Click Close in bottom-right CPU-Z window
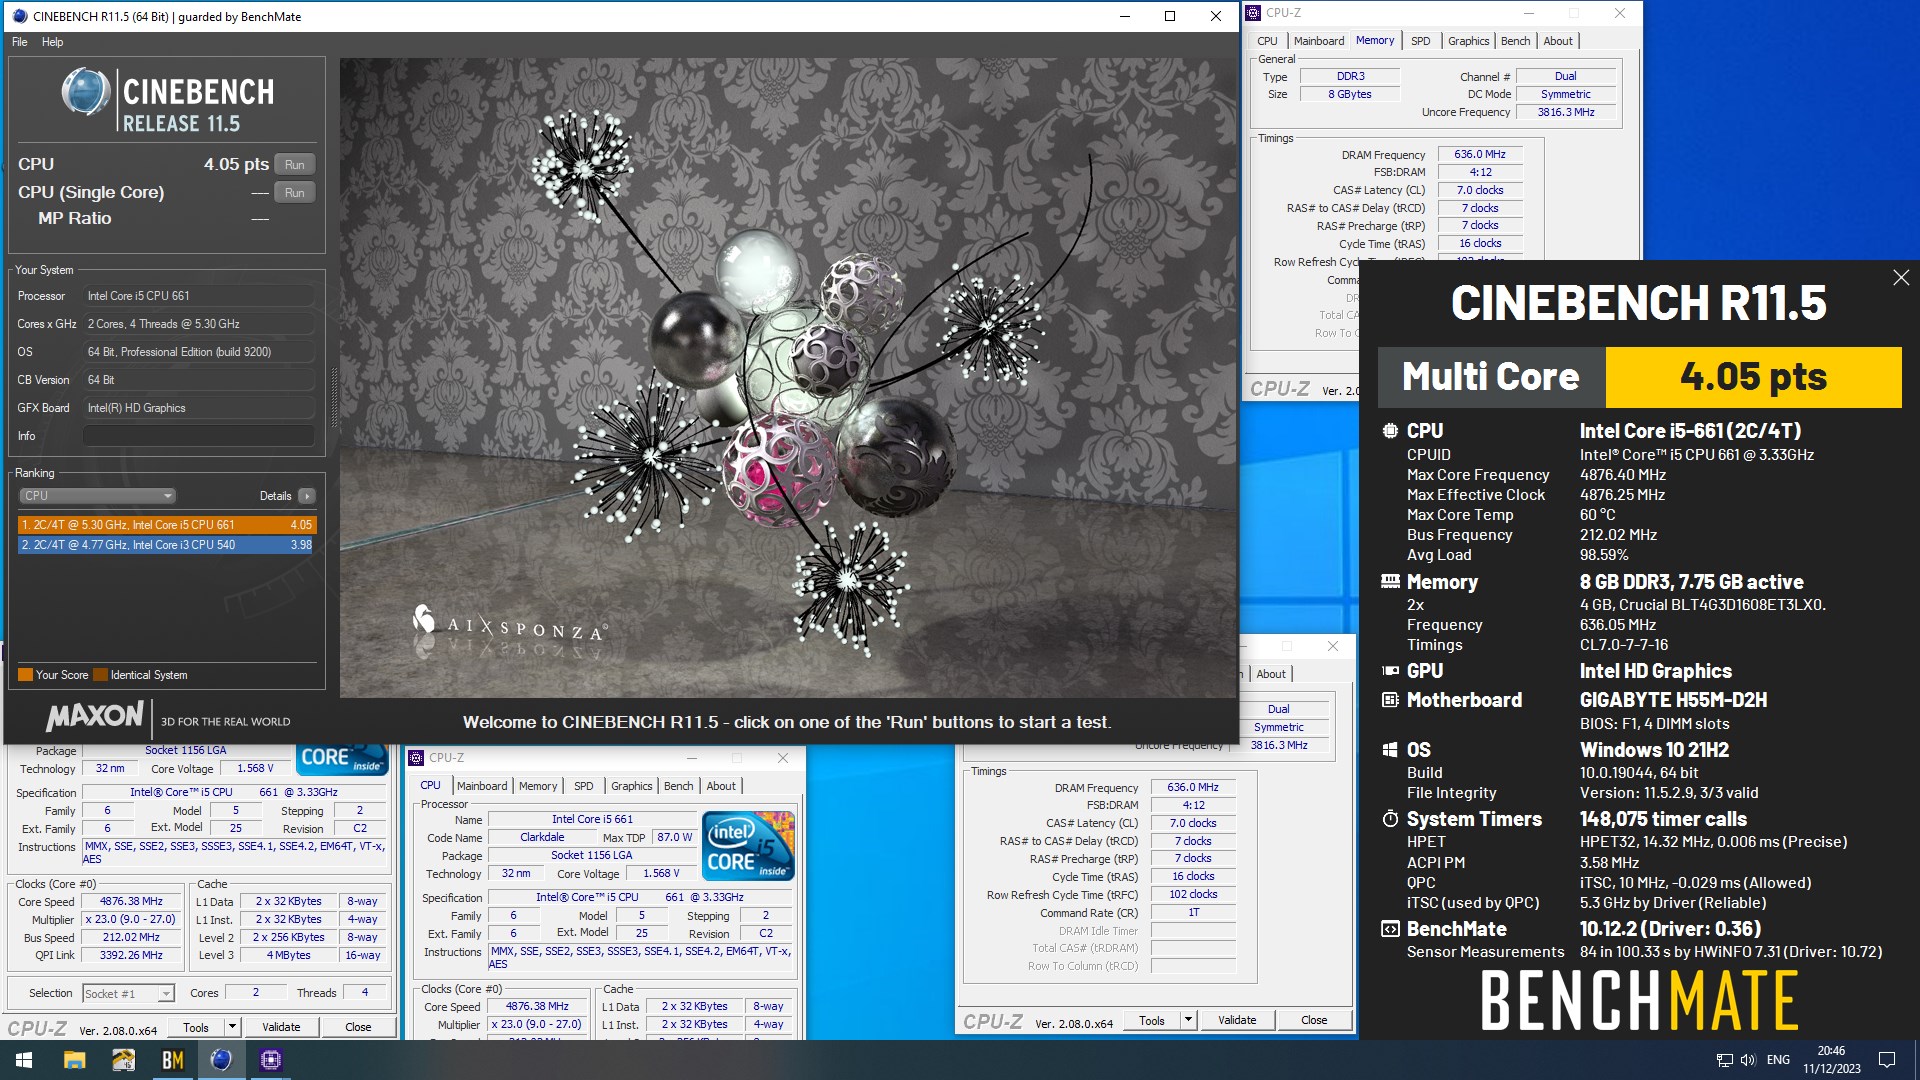This screenshot has height=1080, width=1920. pos(1314,1020)
